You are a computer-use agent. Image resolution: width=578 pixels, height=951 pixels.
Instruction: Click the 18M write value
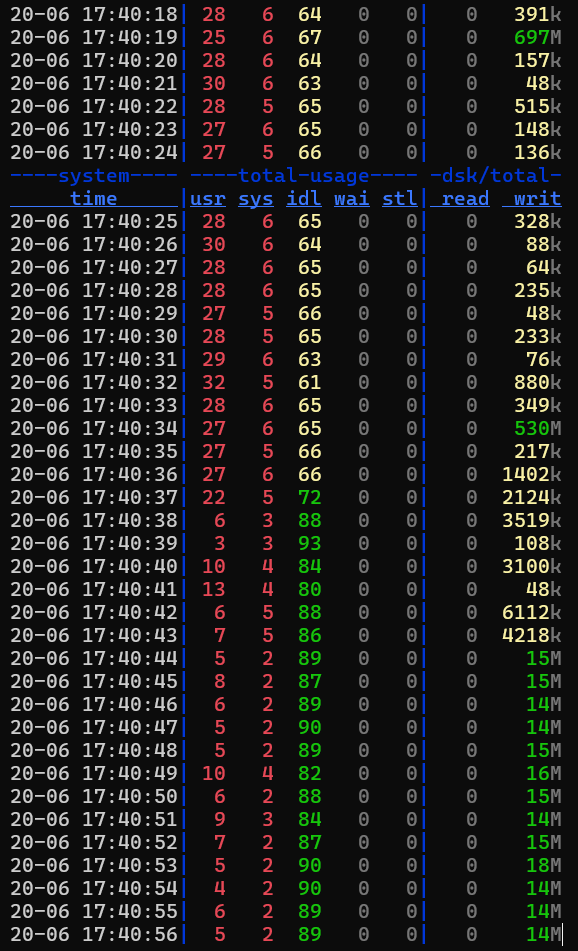click(x=543, y=865)
